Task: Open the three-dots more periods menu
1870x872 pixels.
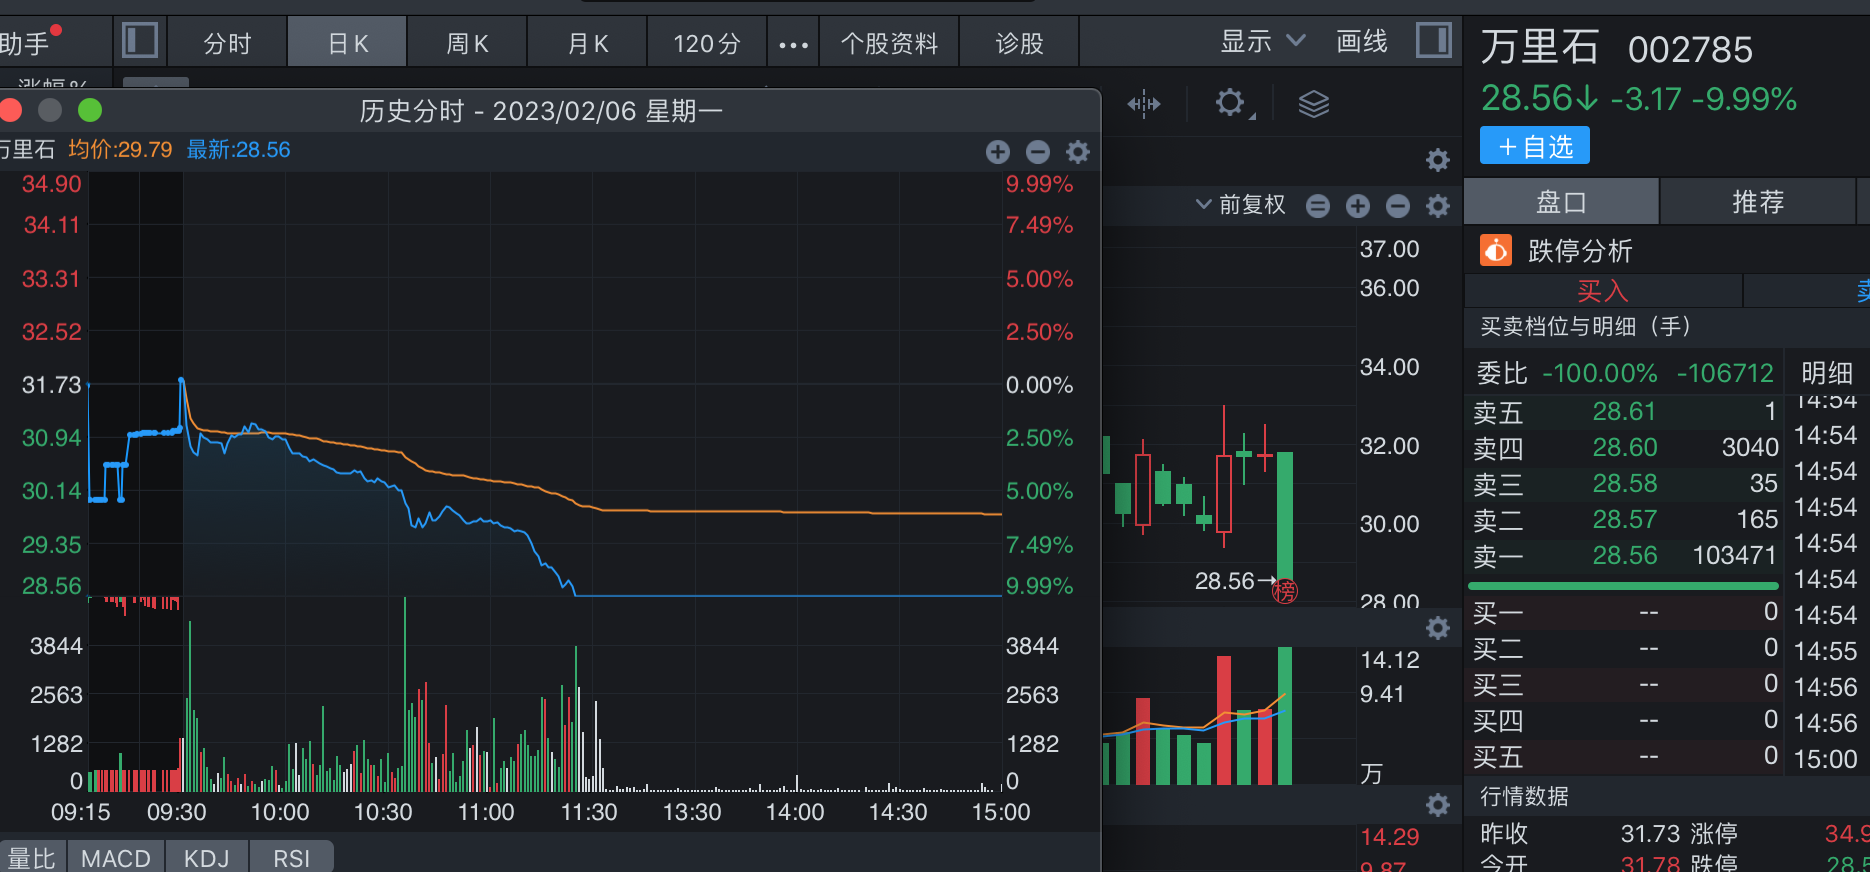Action: [793, 44]
